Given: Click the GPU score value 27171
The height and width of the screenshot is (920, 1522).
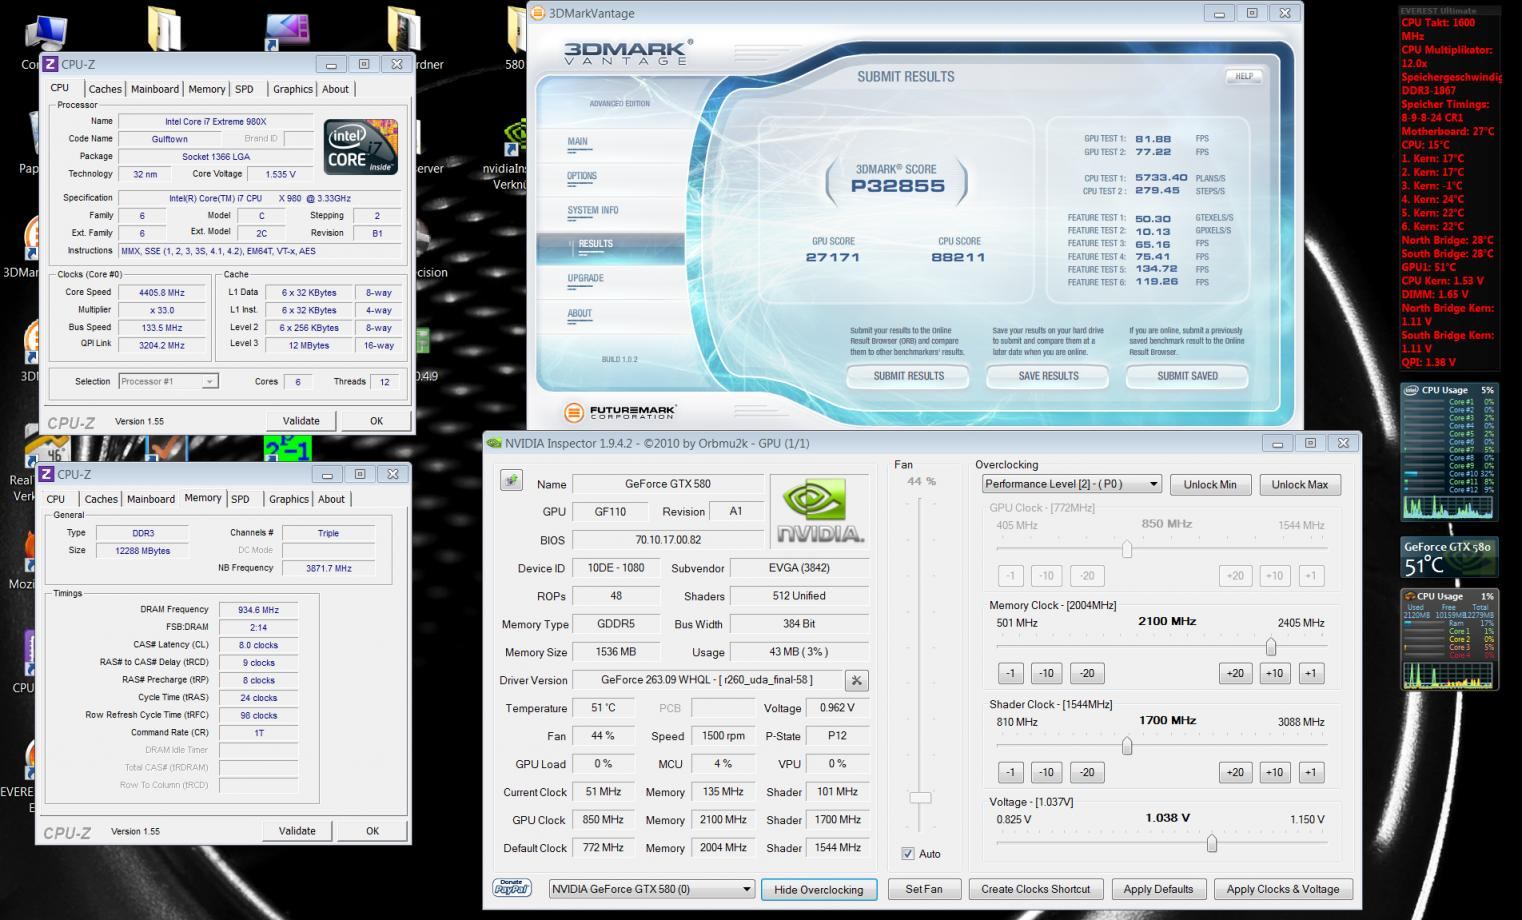Looking at the screenshot, I should [833, 257].
